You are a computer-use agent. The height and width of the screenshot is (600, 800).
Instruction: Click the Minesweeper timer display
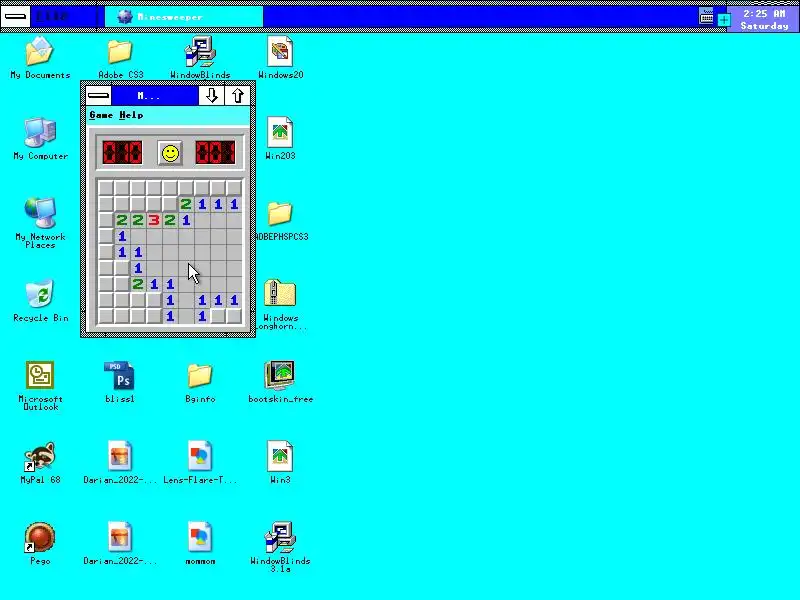(215, 153)
